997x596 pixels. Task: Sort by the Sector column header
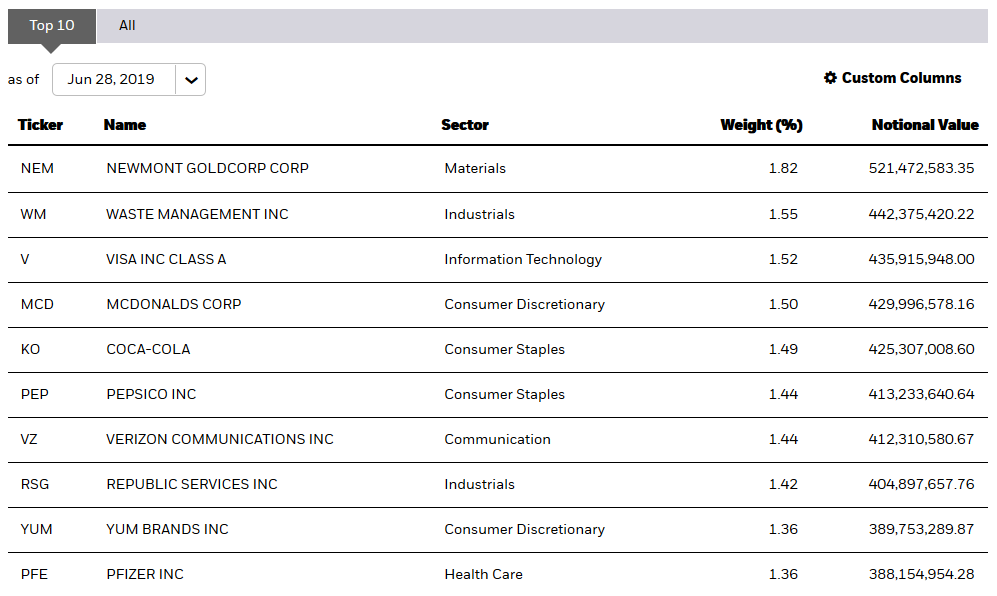(x=465, y=125)
